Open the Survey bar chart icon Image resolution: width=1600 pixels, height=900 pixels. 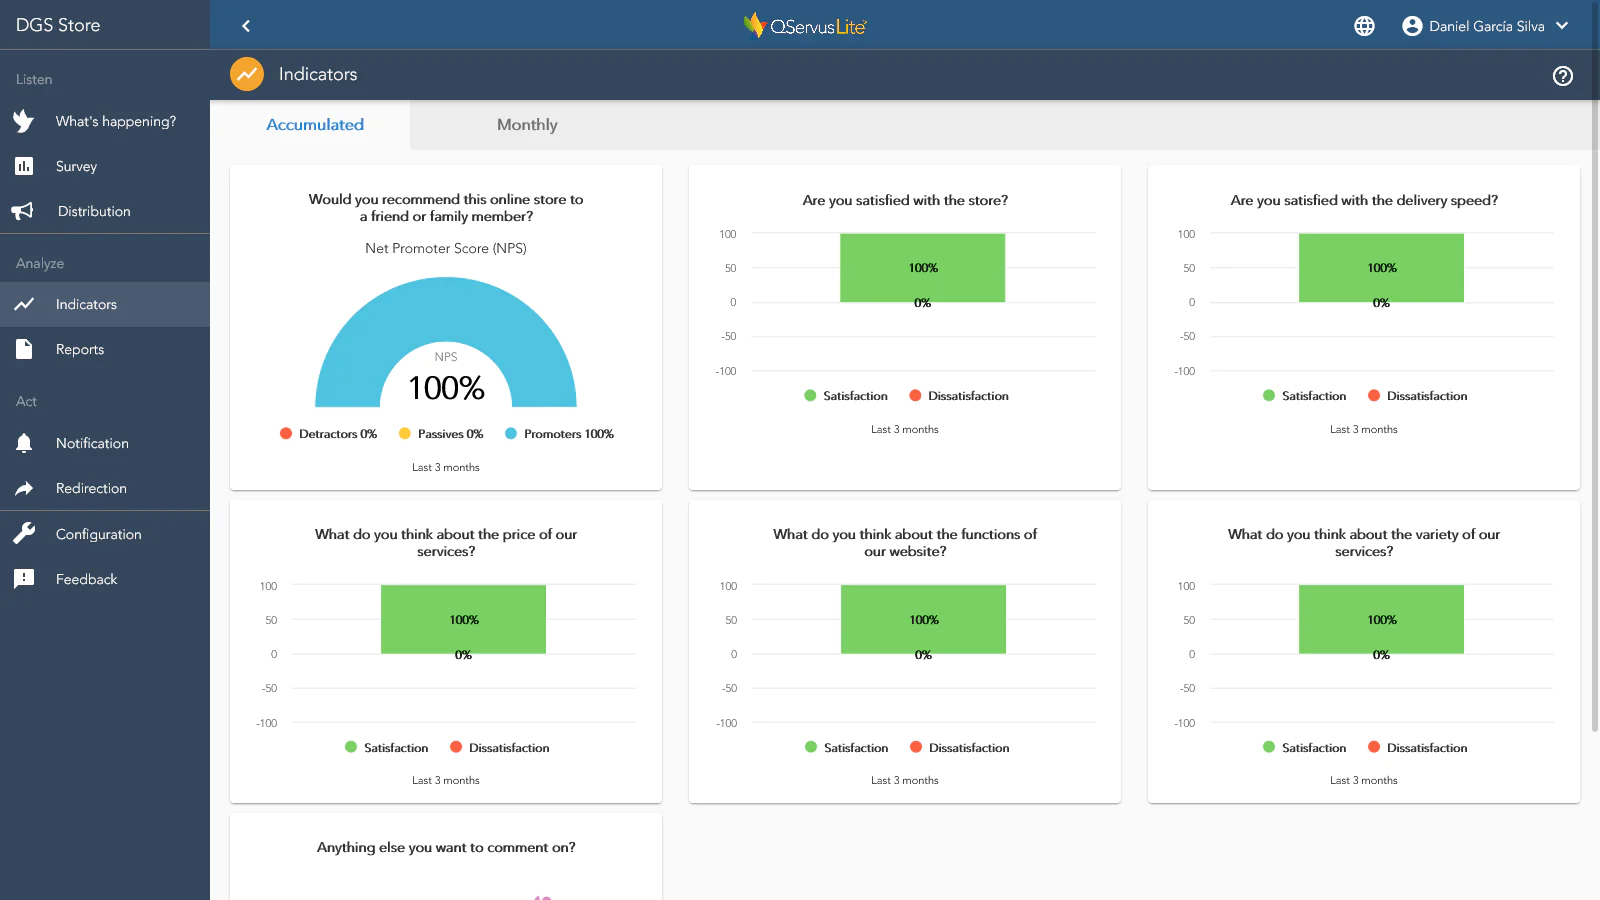[24, 166]
